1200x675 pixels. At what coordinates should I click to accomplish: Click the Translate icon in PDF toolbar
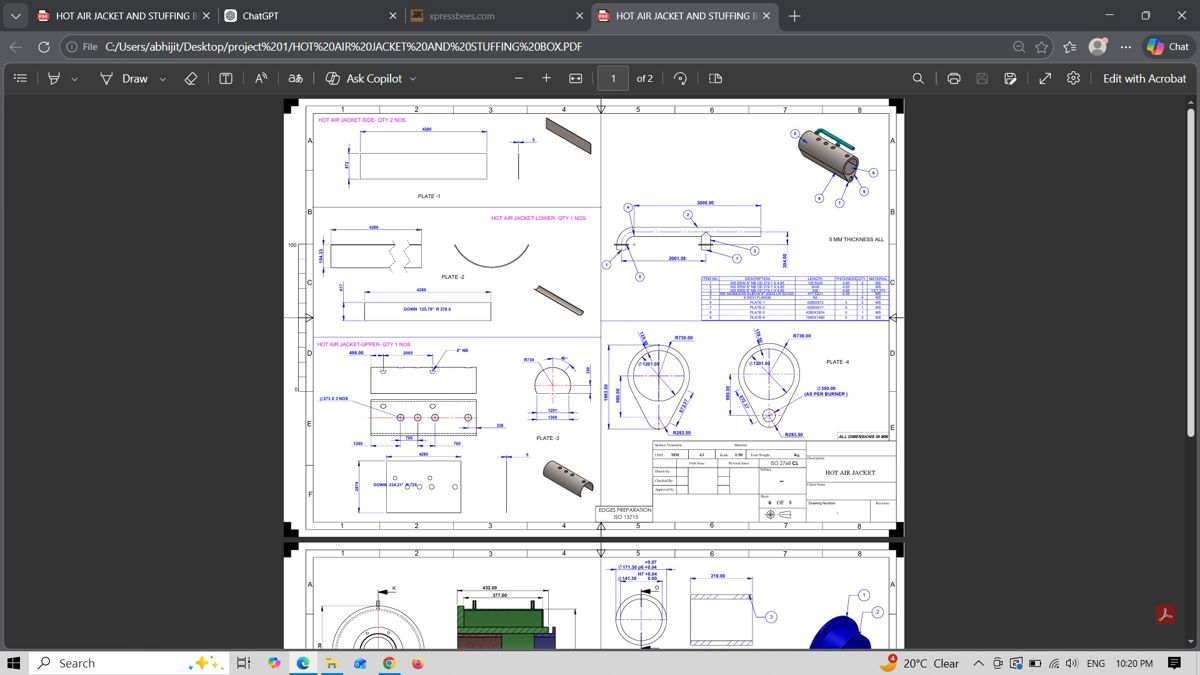point(296,78)
